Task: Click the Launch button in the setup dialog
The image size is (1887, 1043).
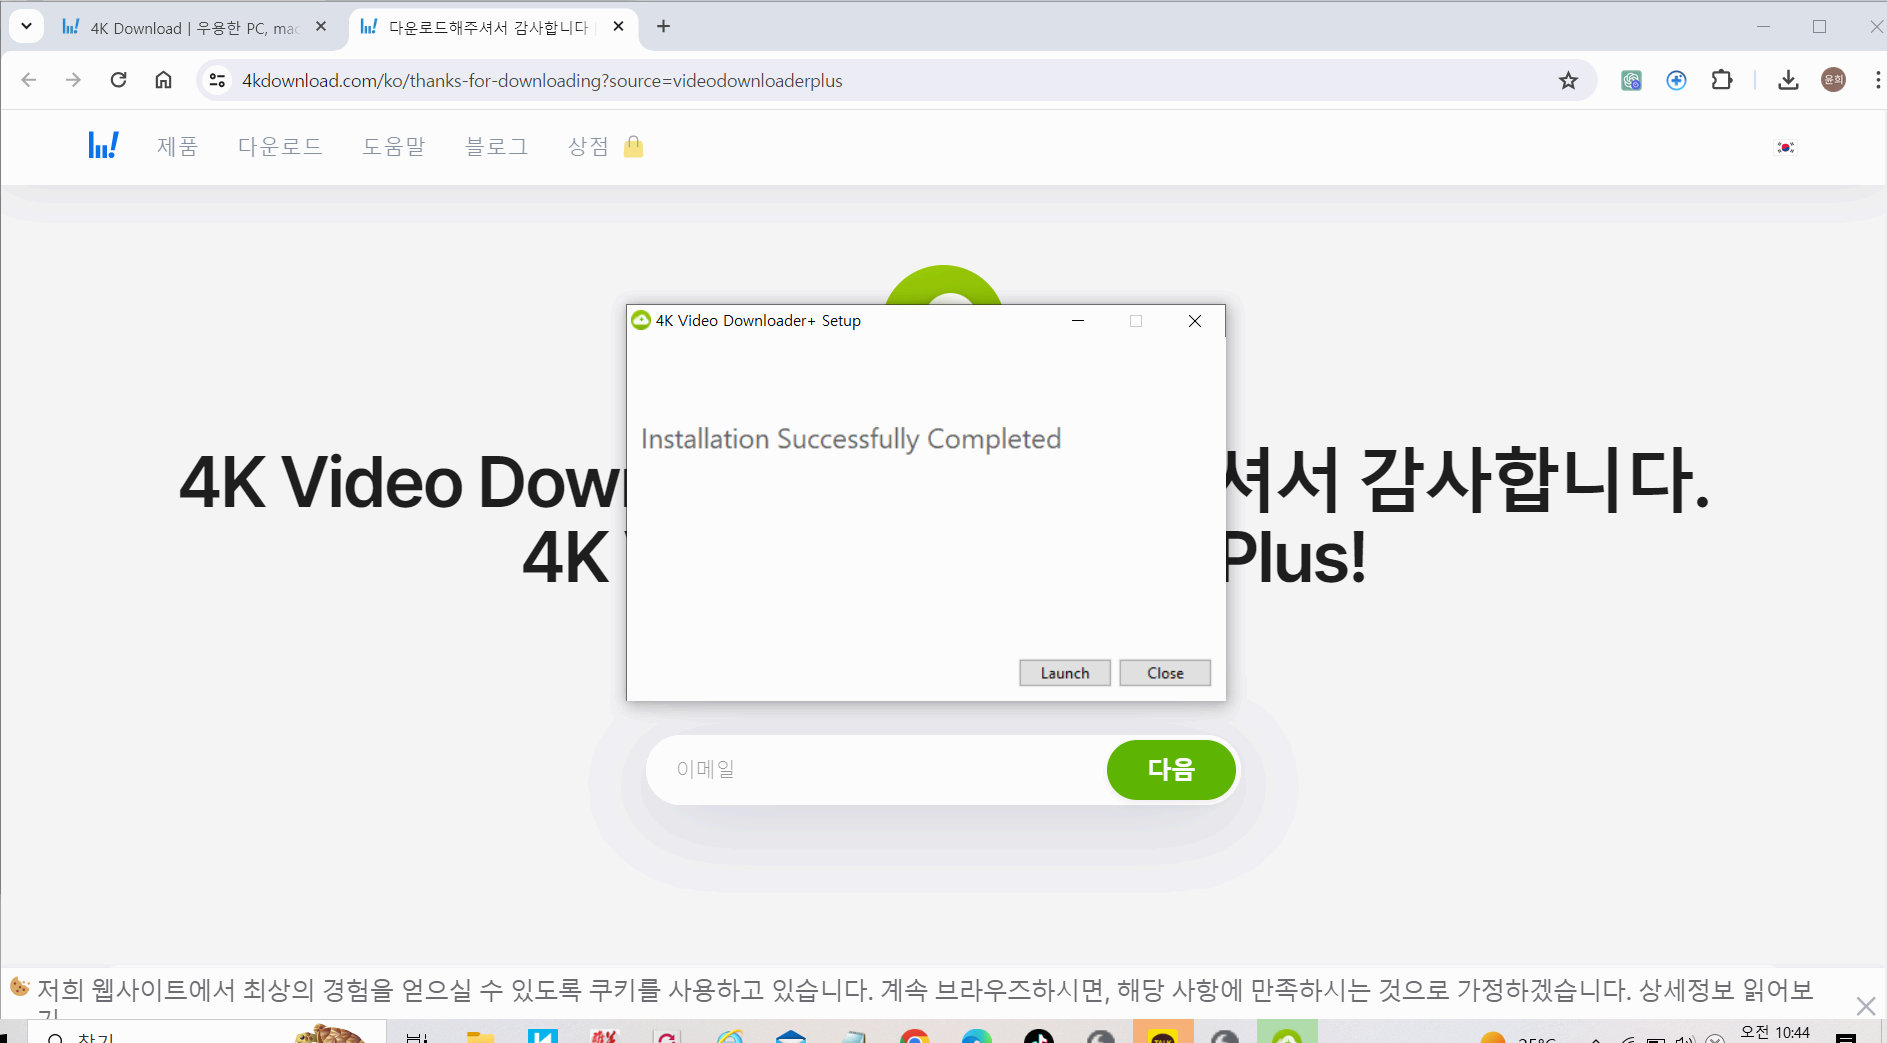Action: click(x=1064, y=673)
